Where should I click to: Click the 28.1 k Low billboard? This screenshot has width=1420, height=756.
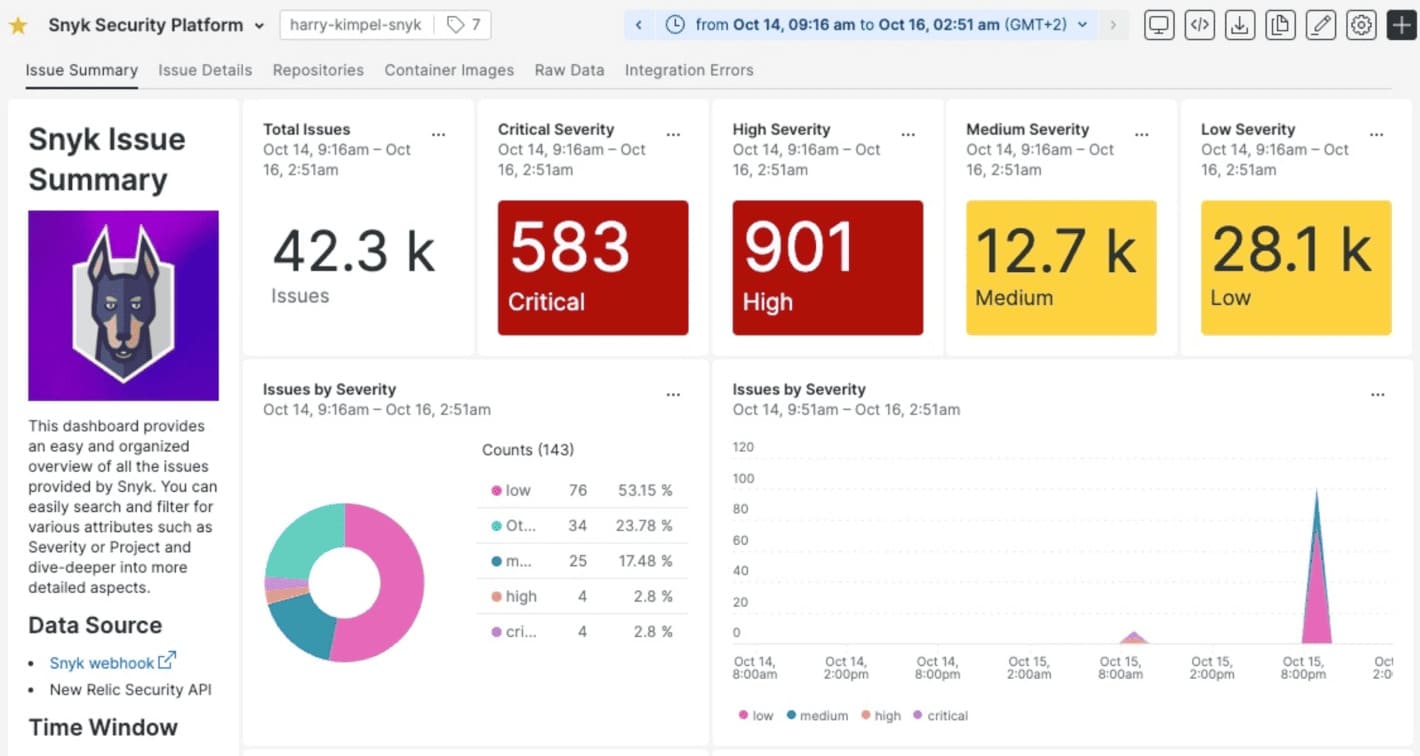(1296, 267)
